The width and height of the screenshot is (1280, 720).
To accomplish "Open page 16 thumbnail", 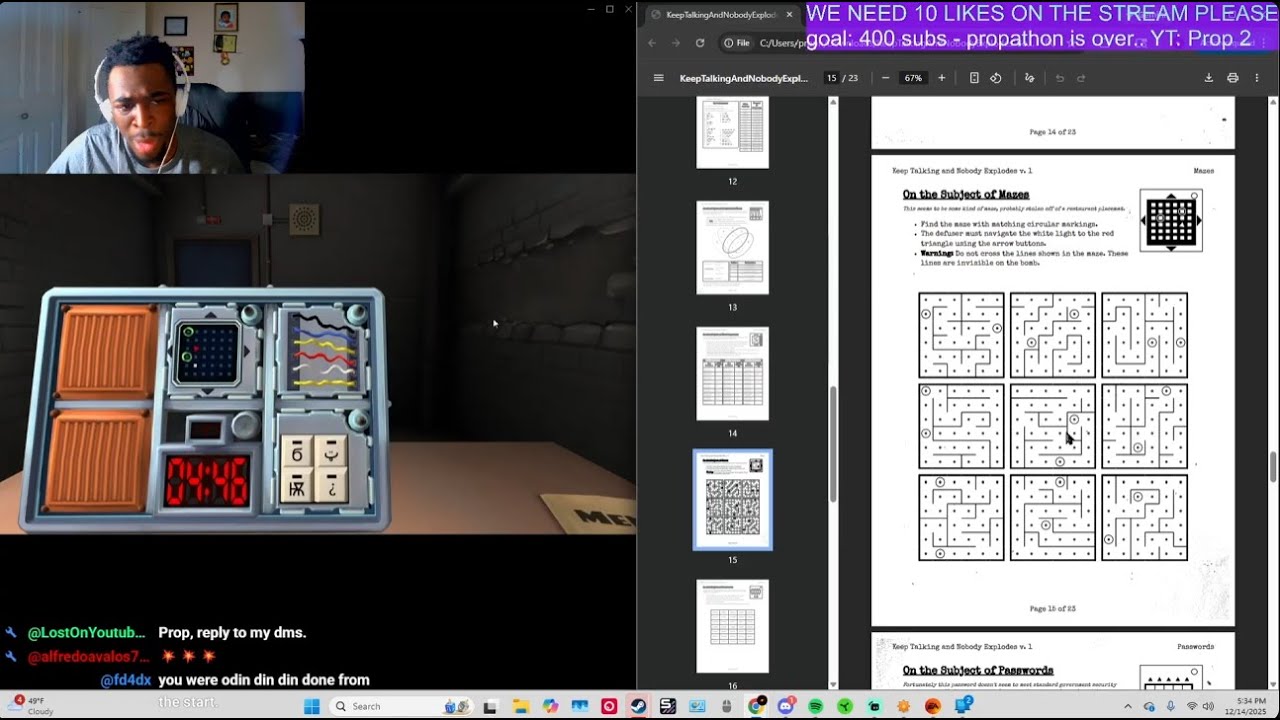I will [x=733, y=626].
